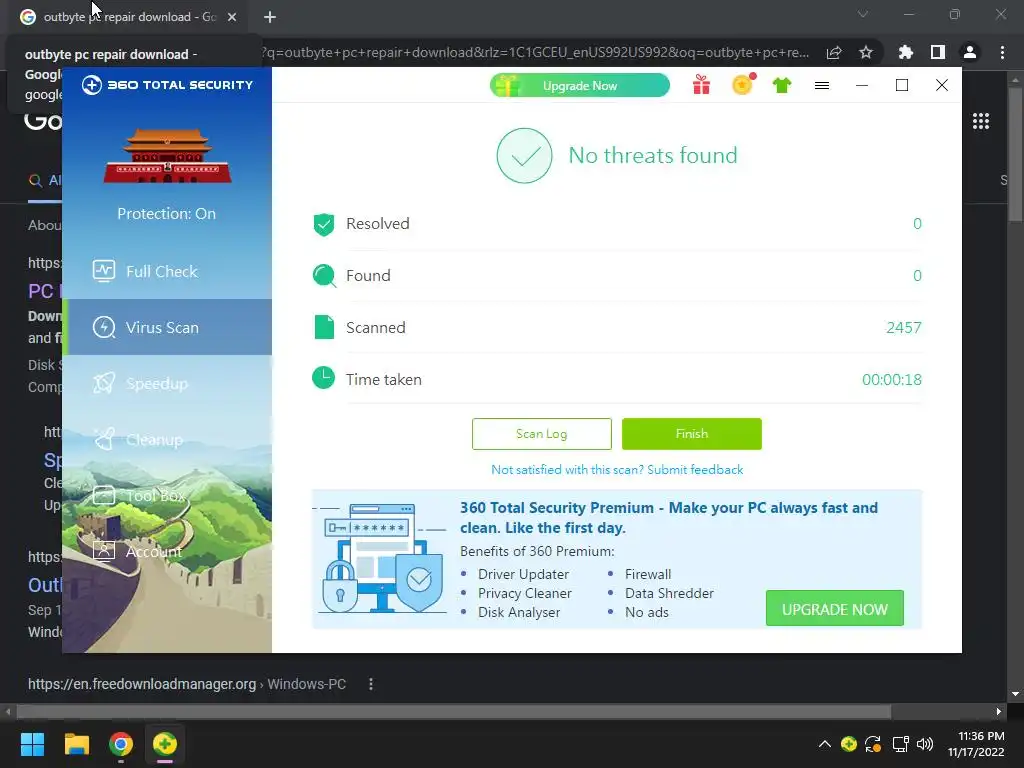Click the Resolved shield icon
Image resolution: width=1024 pixels, height=768 pixels.
(x=323, y=224)
